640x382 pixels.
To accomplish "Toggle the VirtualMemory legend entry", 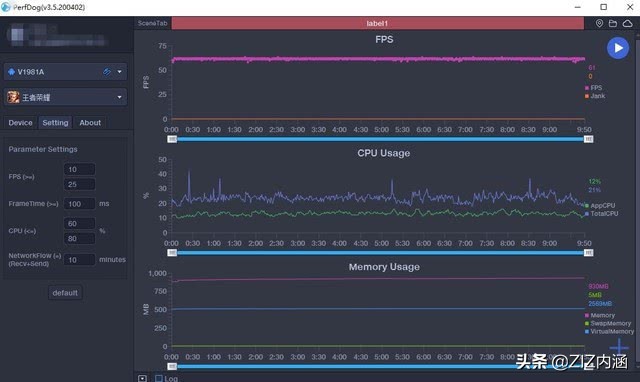I will [609, 331].
